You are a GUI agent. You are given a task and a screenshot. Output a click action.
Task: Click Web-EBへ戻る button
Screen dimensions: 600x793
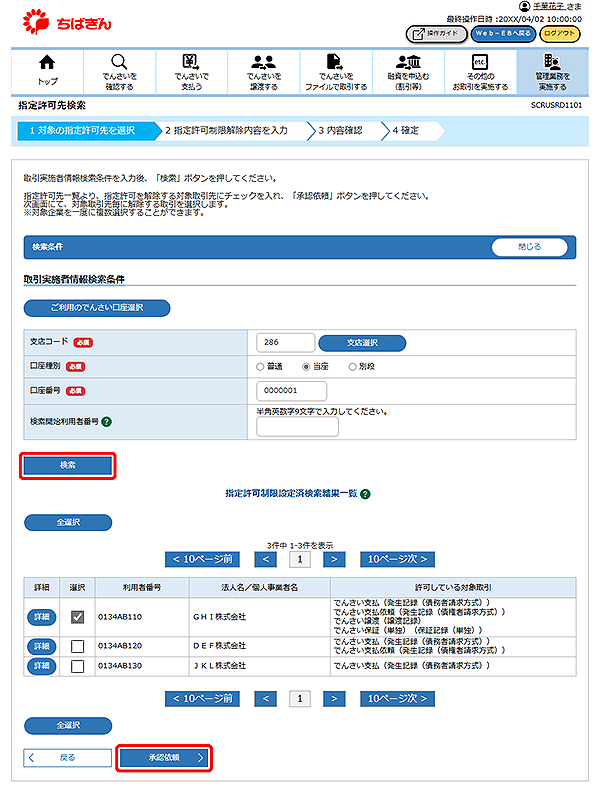[503, 34]
